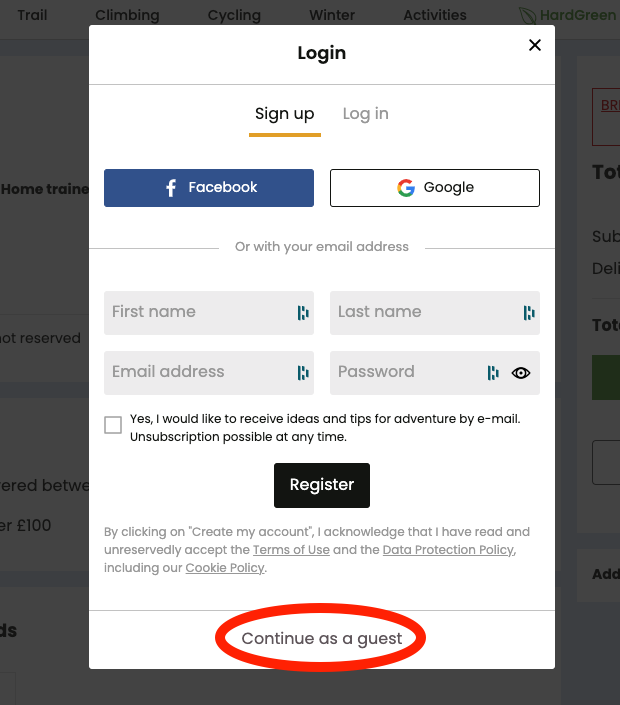Switch to the Log in tab
The height and width of the screenshot is (705, 620).
(x=366, y=114)
